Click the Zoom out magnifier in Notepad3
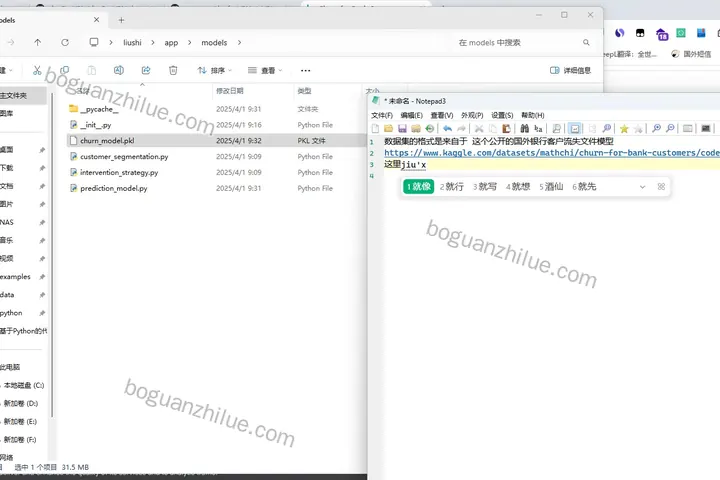 pos(670,129)
